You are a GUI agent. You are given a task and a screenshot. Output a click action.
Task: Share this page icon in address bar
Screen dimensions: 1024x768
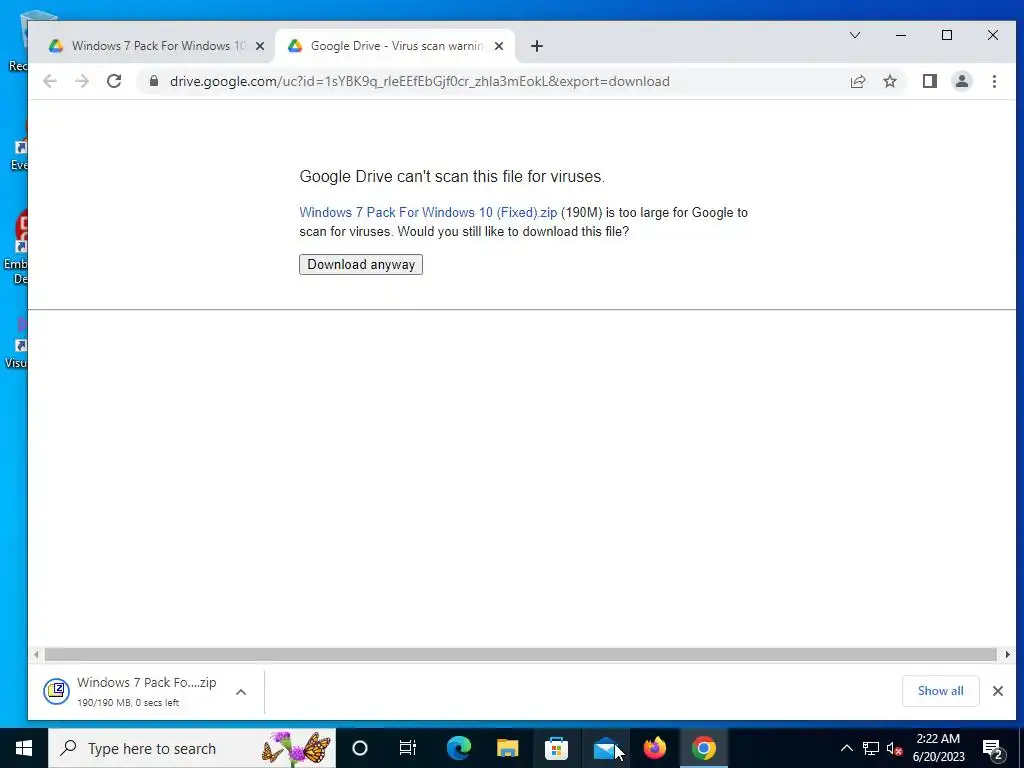click(857, 81)
